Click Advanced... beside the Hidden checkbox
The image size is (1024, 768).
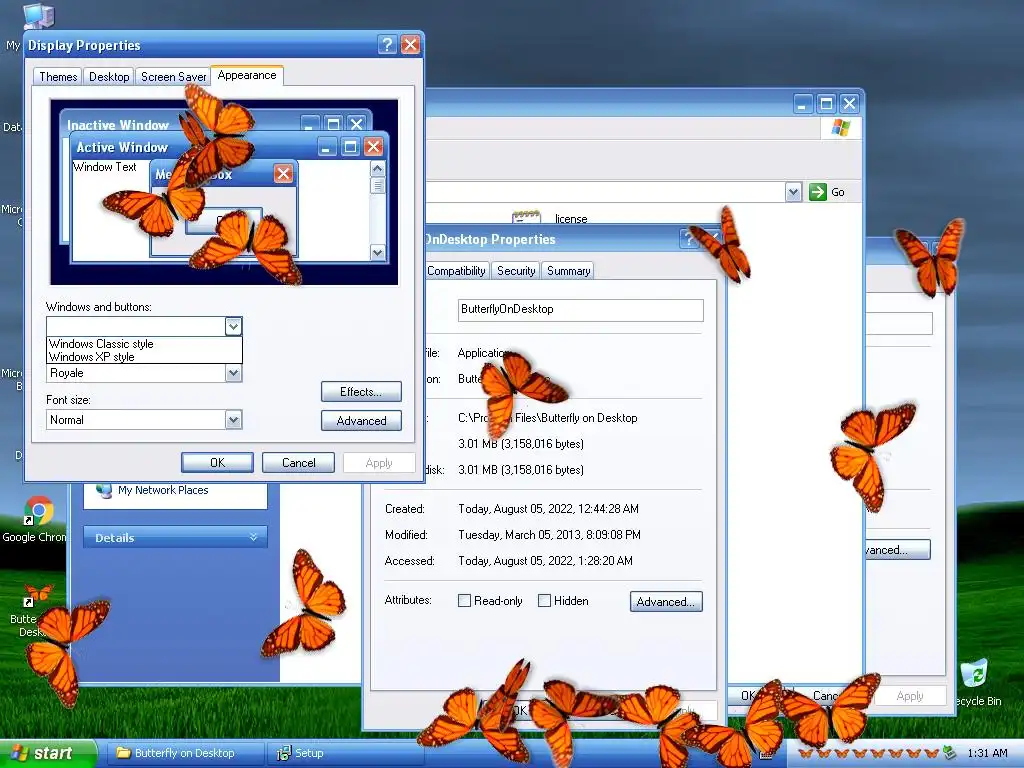click(x=666, y=601)
